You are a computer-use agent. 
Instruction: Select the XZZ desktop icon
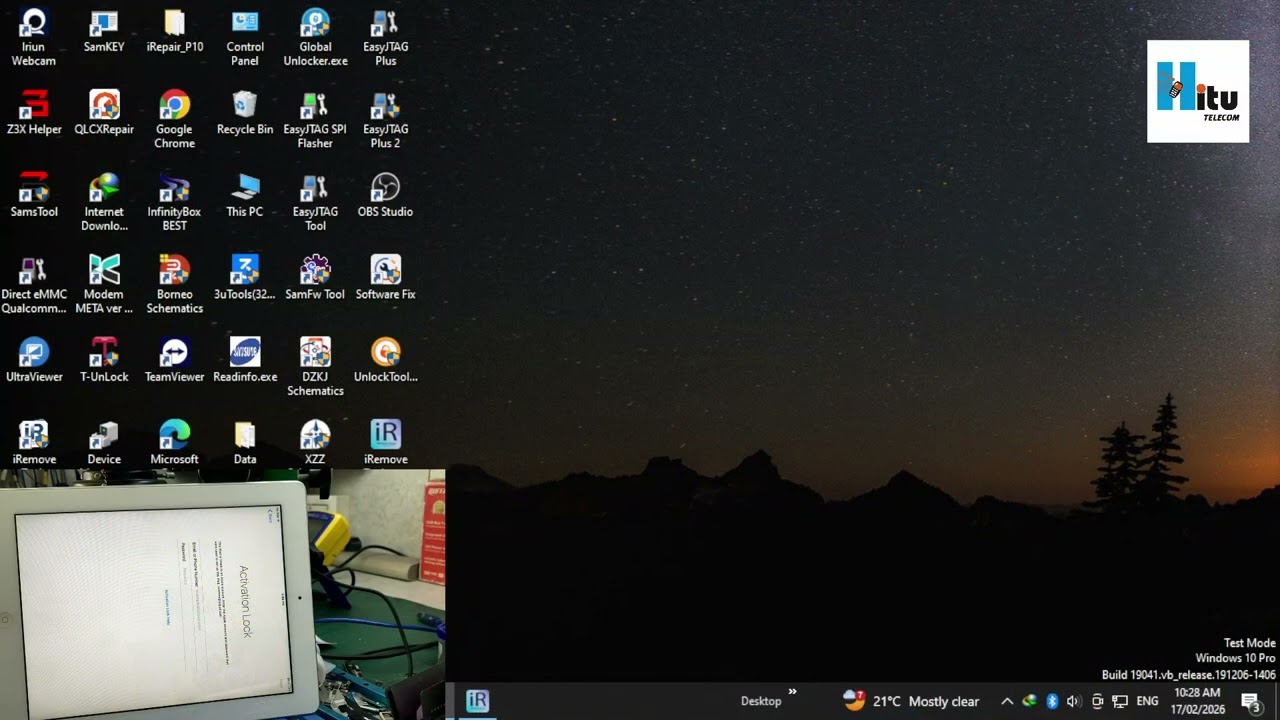pyautogui.click(x=315, y=443)
